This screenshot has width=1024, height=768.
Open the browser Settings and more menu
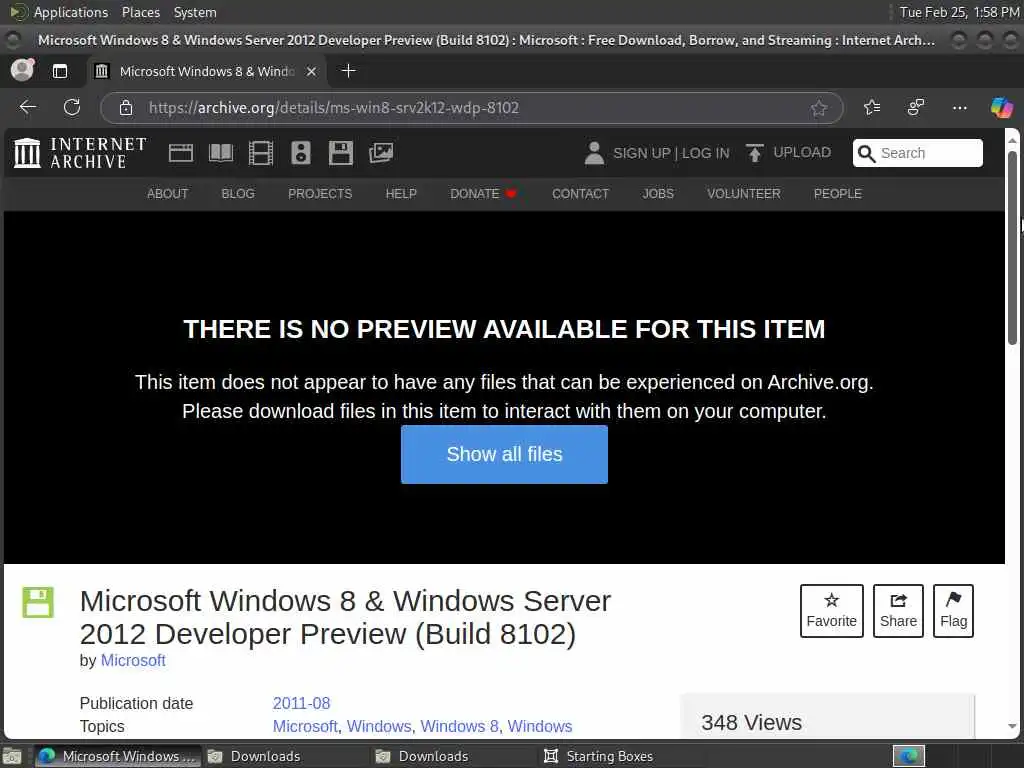[x=959, y=107]
